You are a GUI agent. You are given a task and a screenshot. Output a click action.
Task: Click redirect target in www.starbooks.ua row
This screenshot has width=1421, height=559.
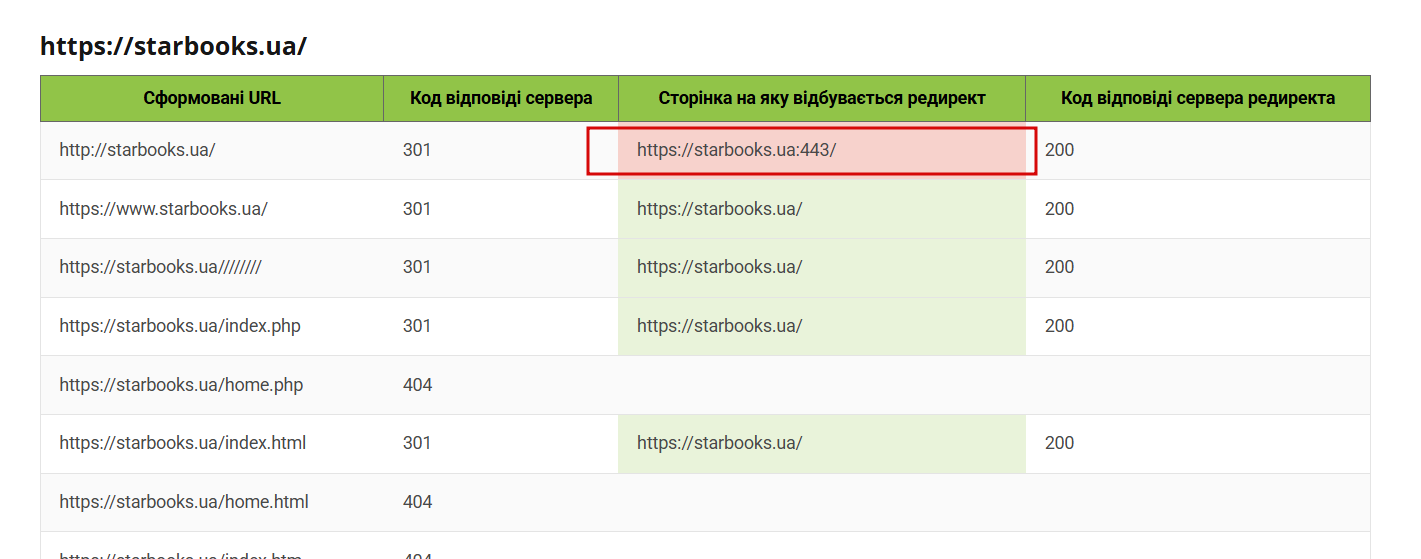[x=822, y=209]
